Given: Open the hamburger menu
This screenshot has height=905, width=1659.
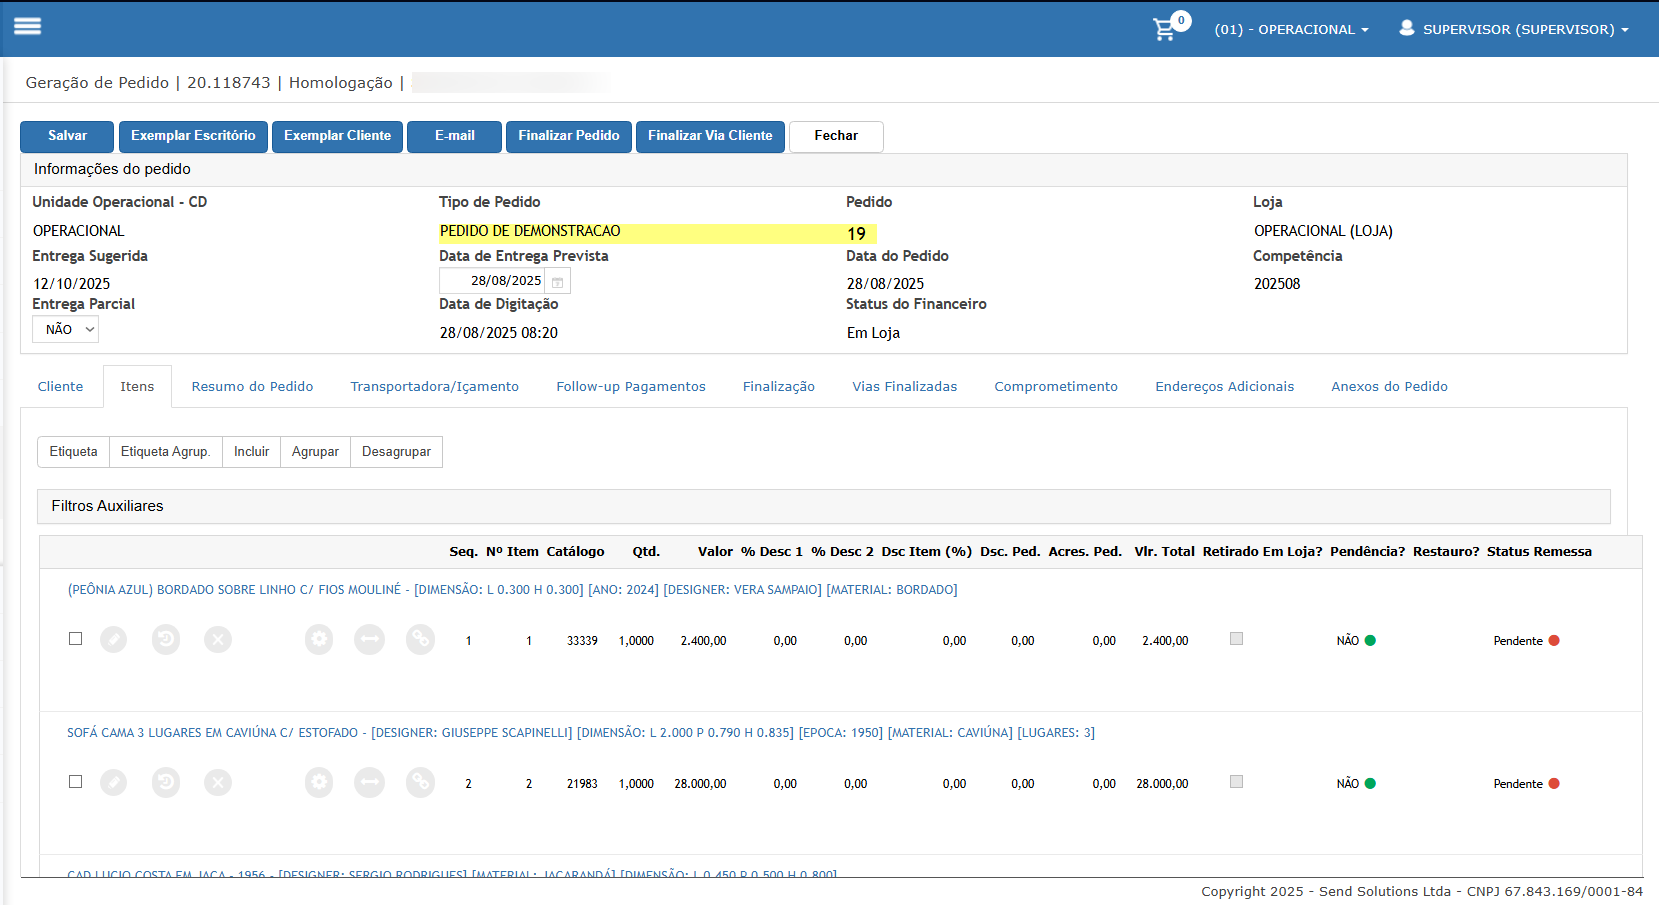Looking at the screenshot, I should click(x=27, y=27).
